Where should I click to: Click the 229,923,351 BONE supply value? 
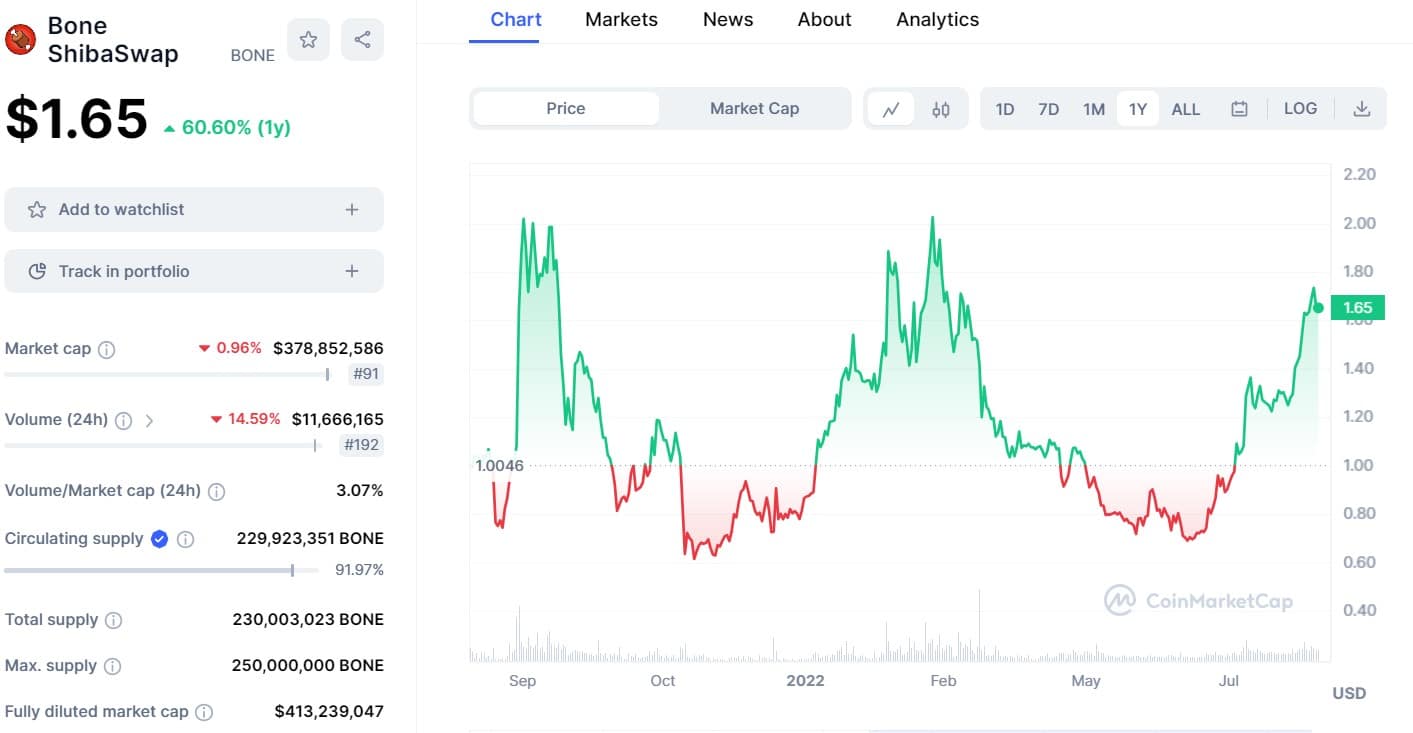coord(310,539)
